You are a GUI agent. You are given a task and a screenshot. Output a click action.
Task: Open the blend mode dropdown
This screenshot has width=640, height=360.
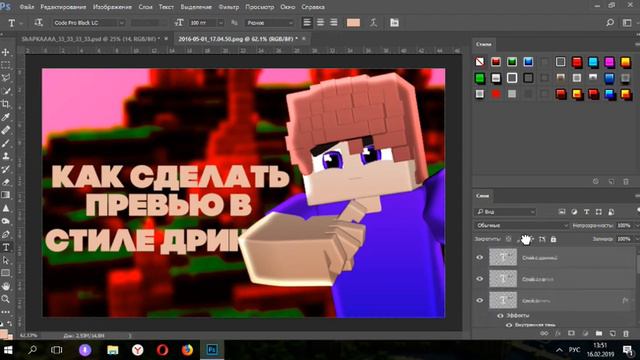[521, 225]
